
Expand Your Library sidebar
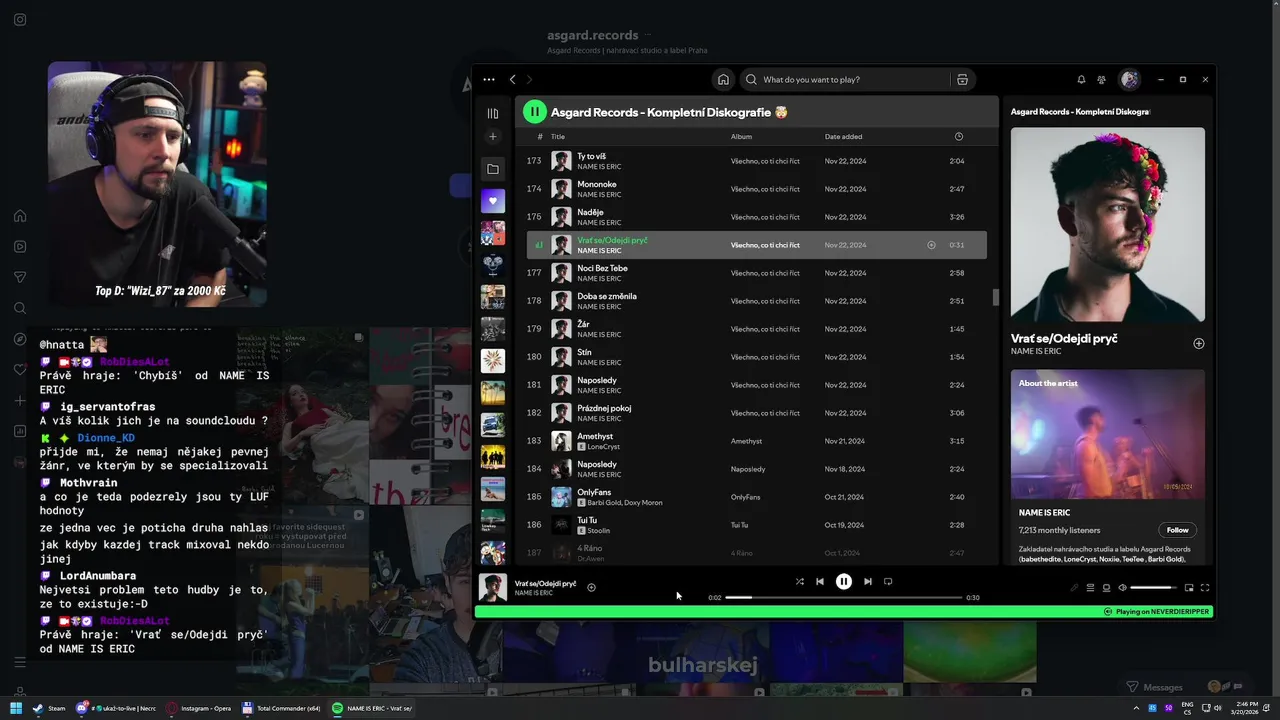click(492, 113)
